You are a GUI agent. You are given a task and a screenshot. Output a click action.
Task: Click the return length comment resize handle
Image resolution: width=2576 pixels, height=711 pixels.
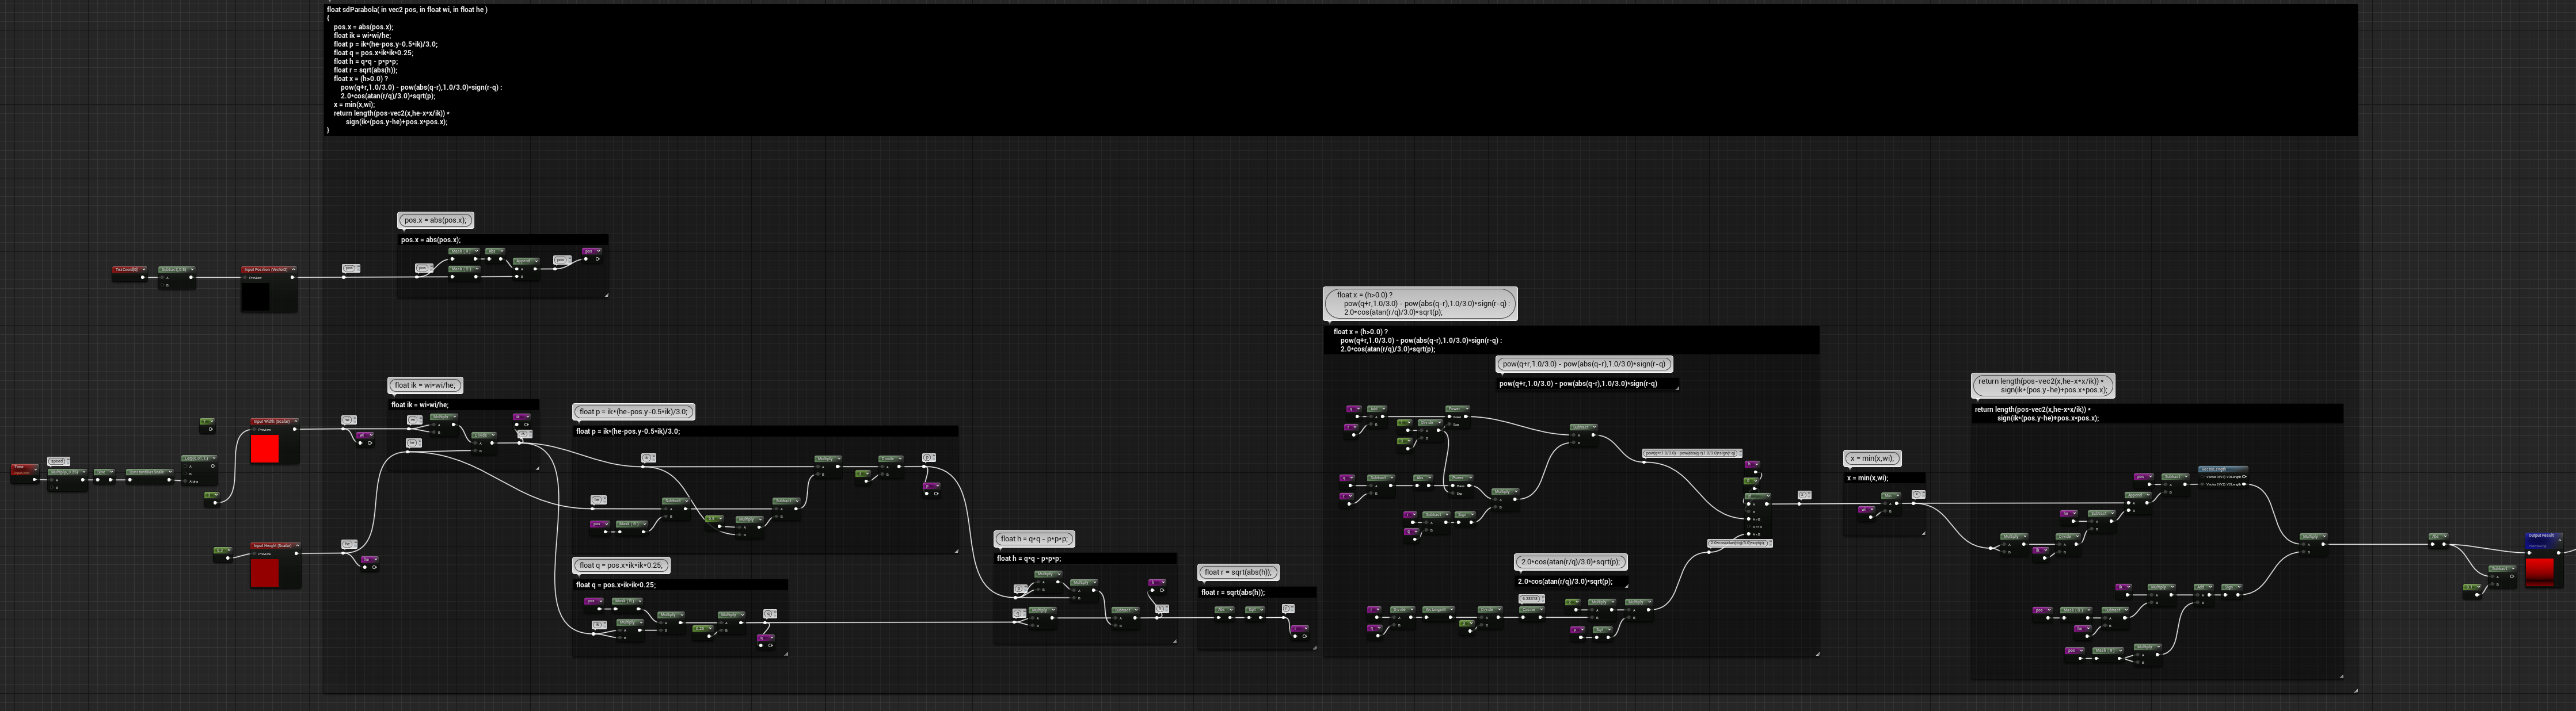pyautogui.click(x=2341, y=676)
